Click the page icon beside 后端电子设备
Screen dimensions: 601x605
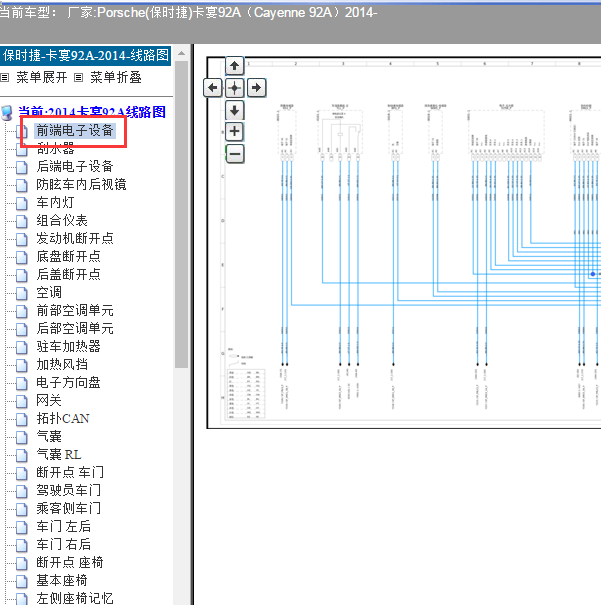pyautogui.click(x=22, y=167)
